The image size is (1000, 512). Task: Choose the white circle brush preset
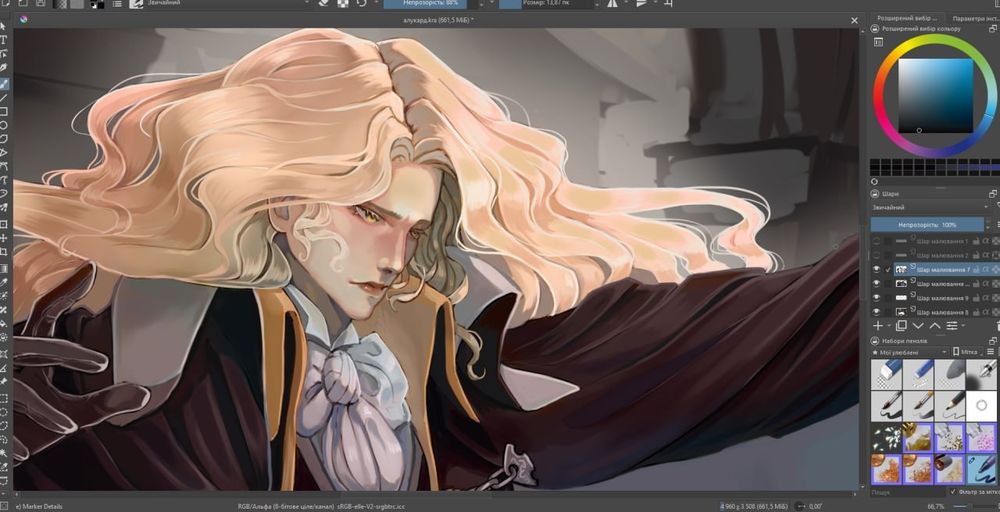click(982, 406)
